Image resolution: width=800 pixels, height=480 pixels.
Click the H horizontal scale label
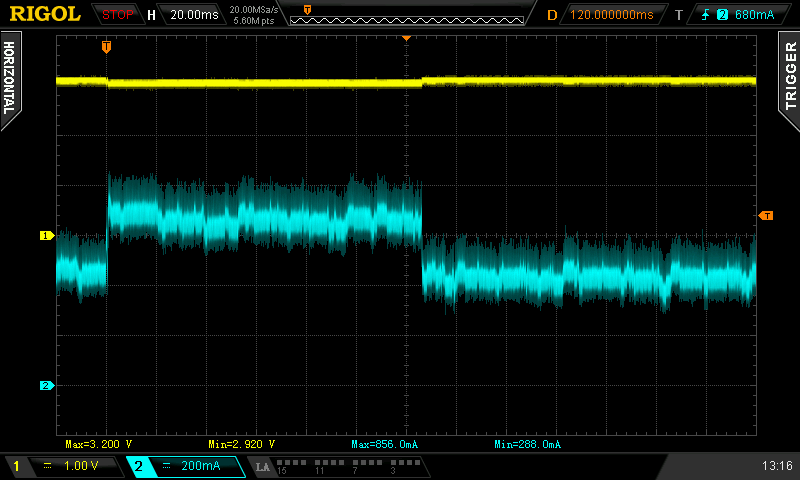tap(151, 15)
